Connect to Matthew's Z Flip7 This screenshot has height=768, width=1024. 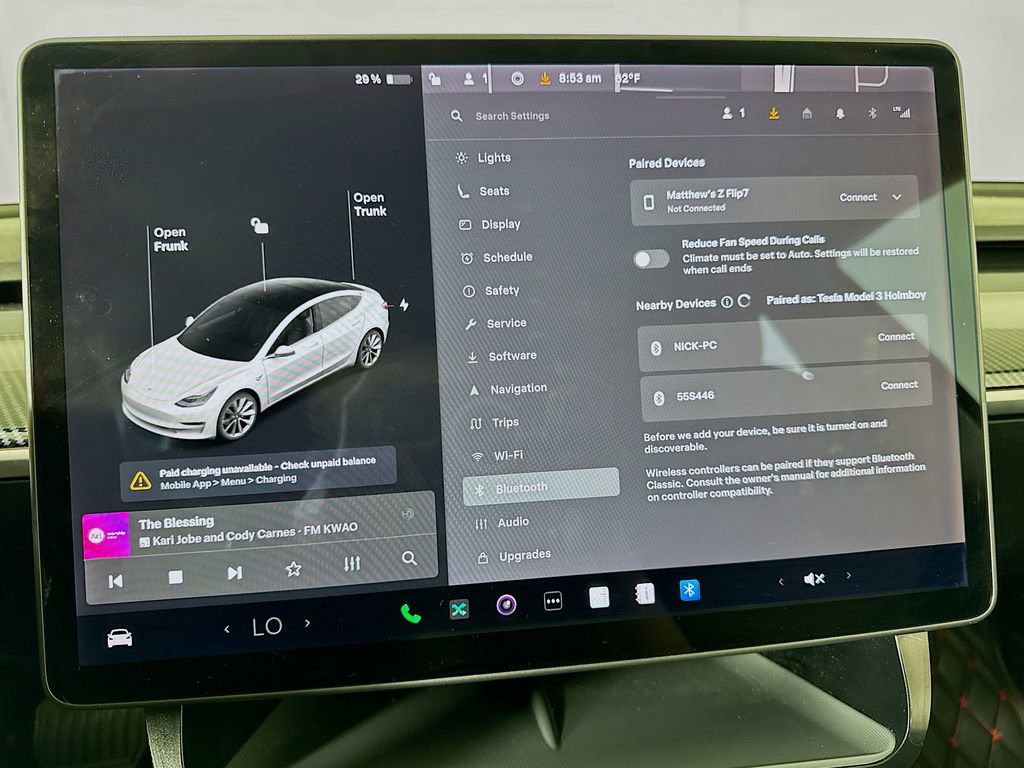click(857, 197)
